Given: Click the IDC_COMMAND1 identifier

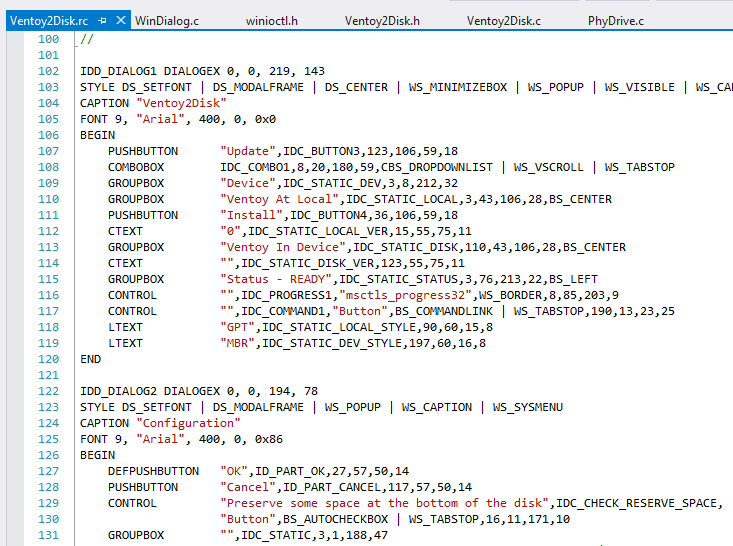Looking at the screenshot, I should pyautogui.click(x=283, y=311).
